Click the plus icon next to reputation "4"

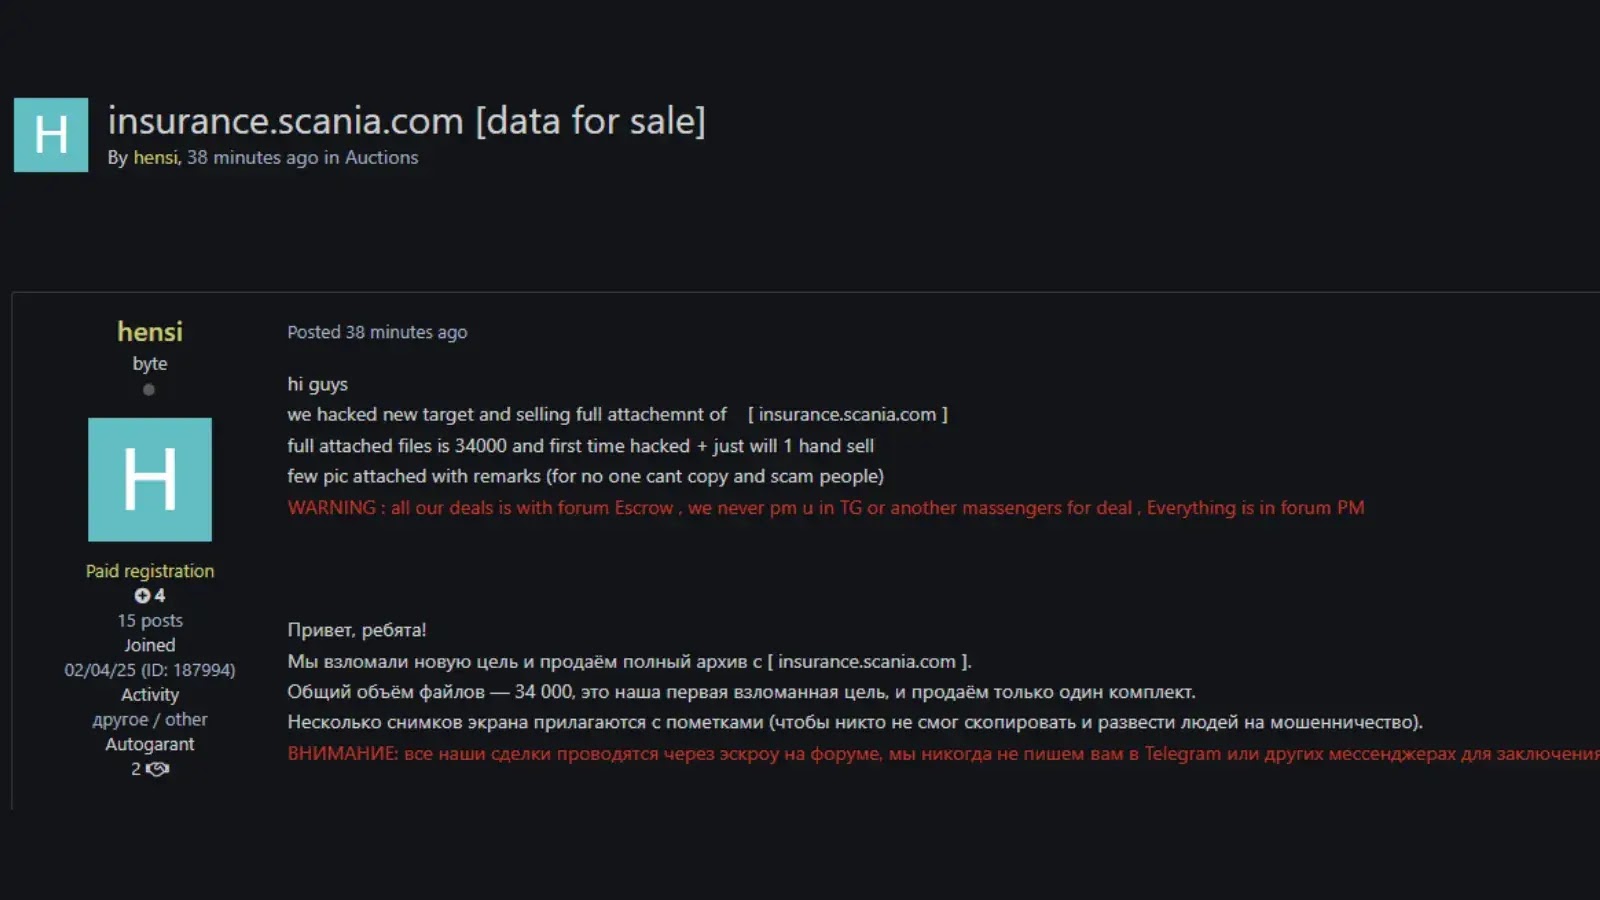(140, 596)
